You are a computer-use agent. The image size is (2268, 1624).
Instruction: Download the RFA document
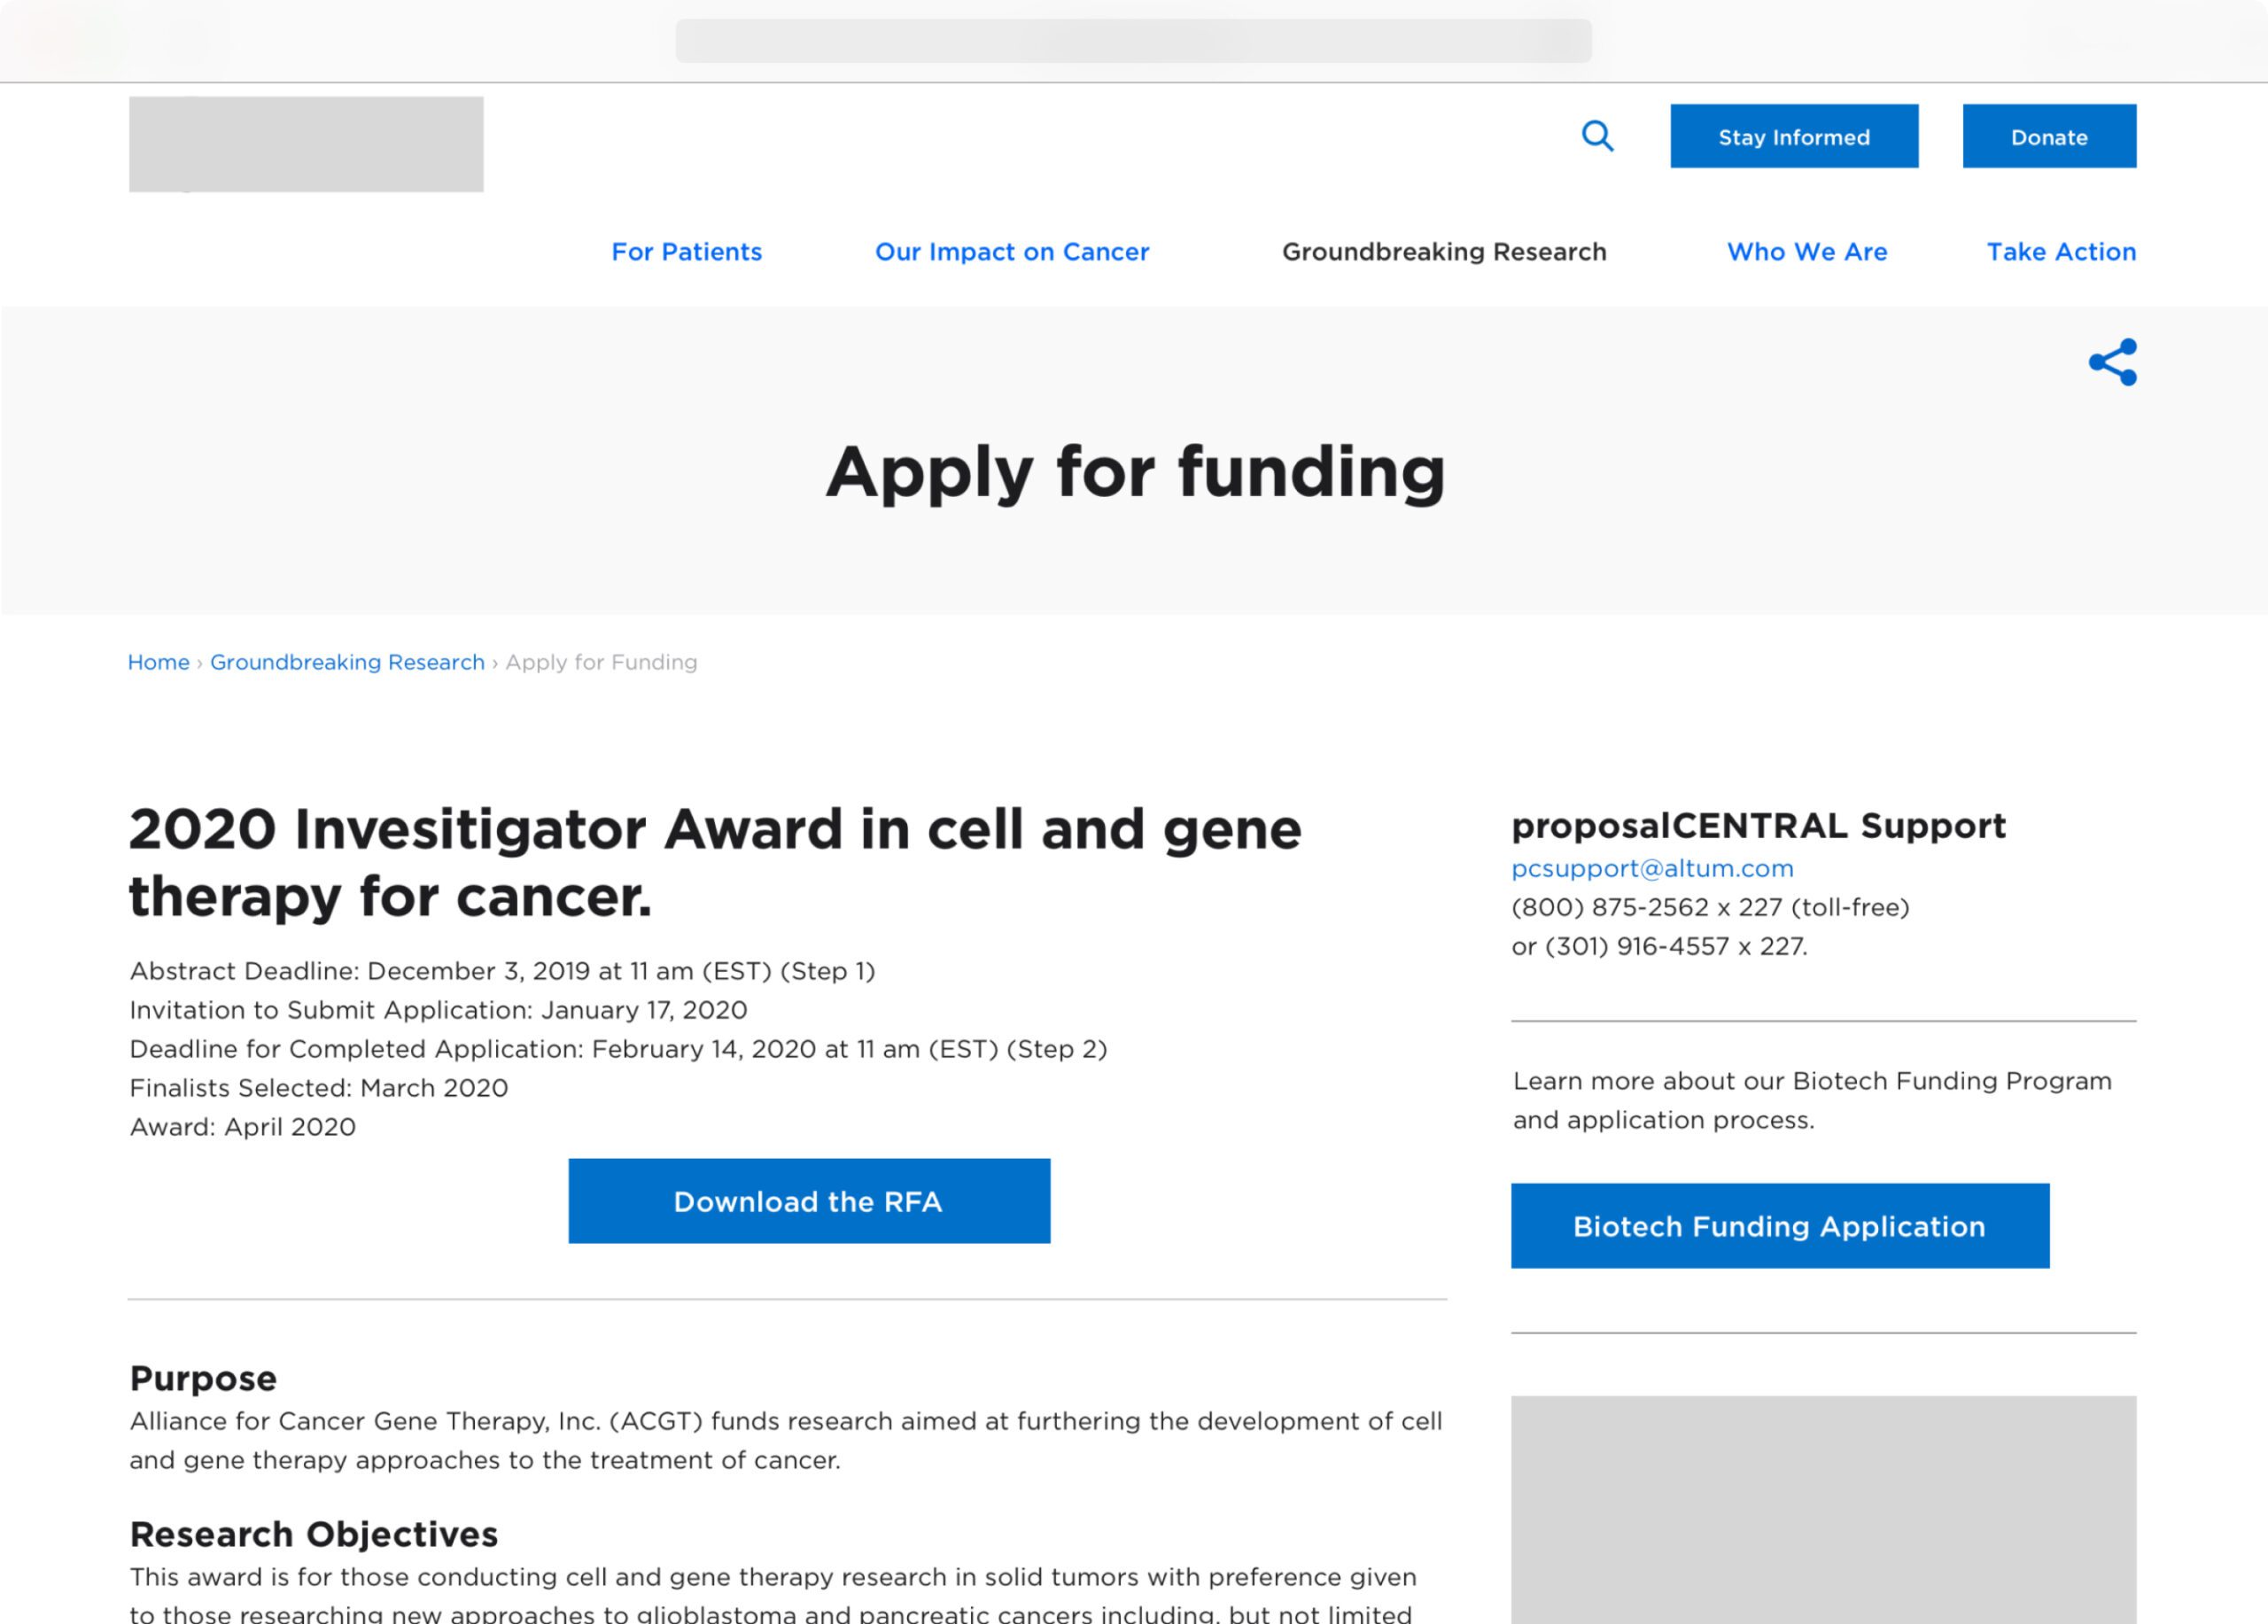click(809, 1201)
